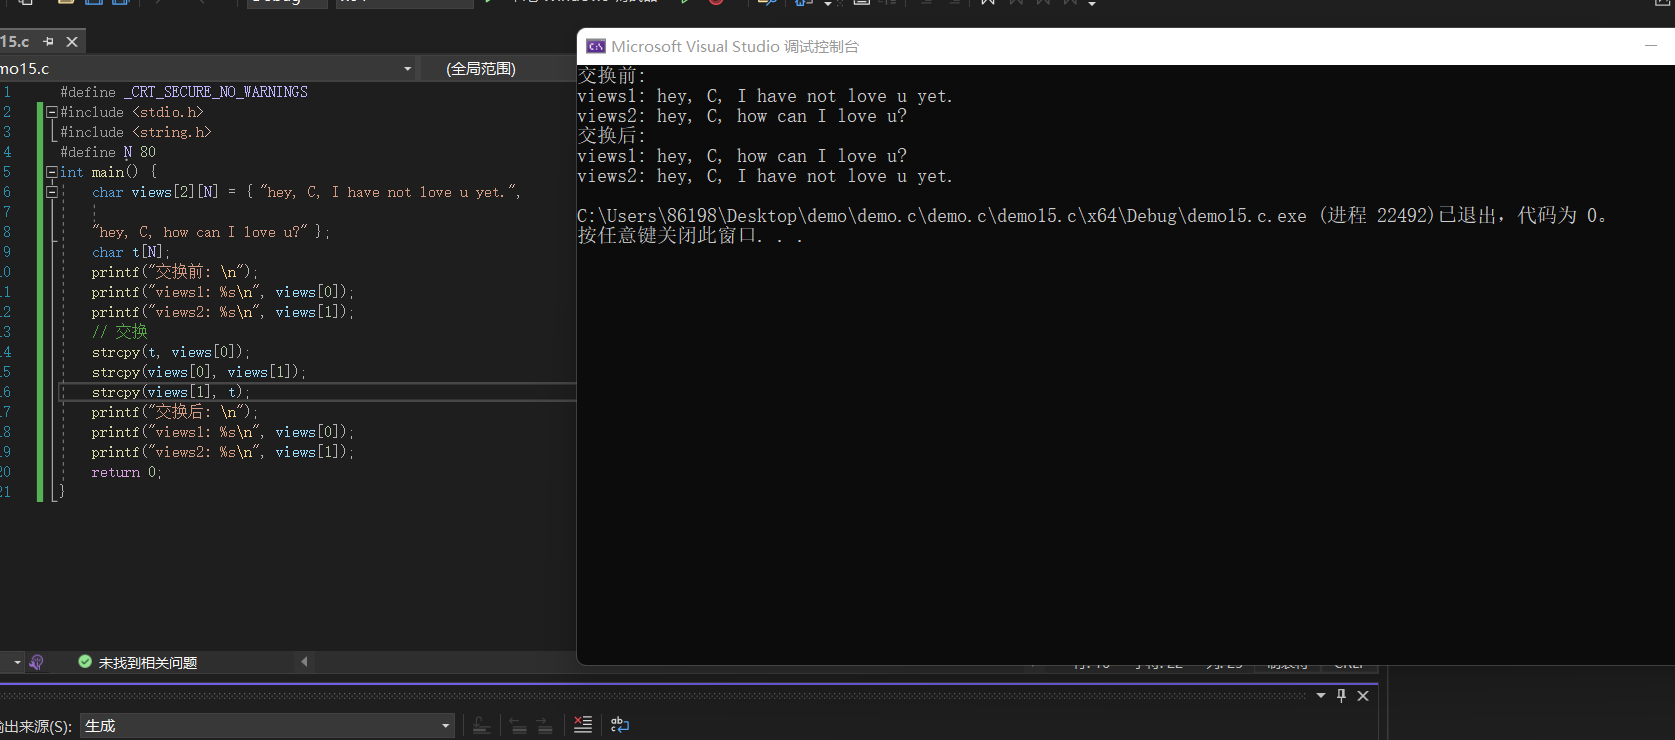Click the char t[N] declaration line

(x=131, y=252)
